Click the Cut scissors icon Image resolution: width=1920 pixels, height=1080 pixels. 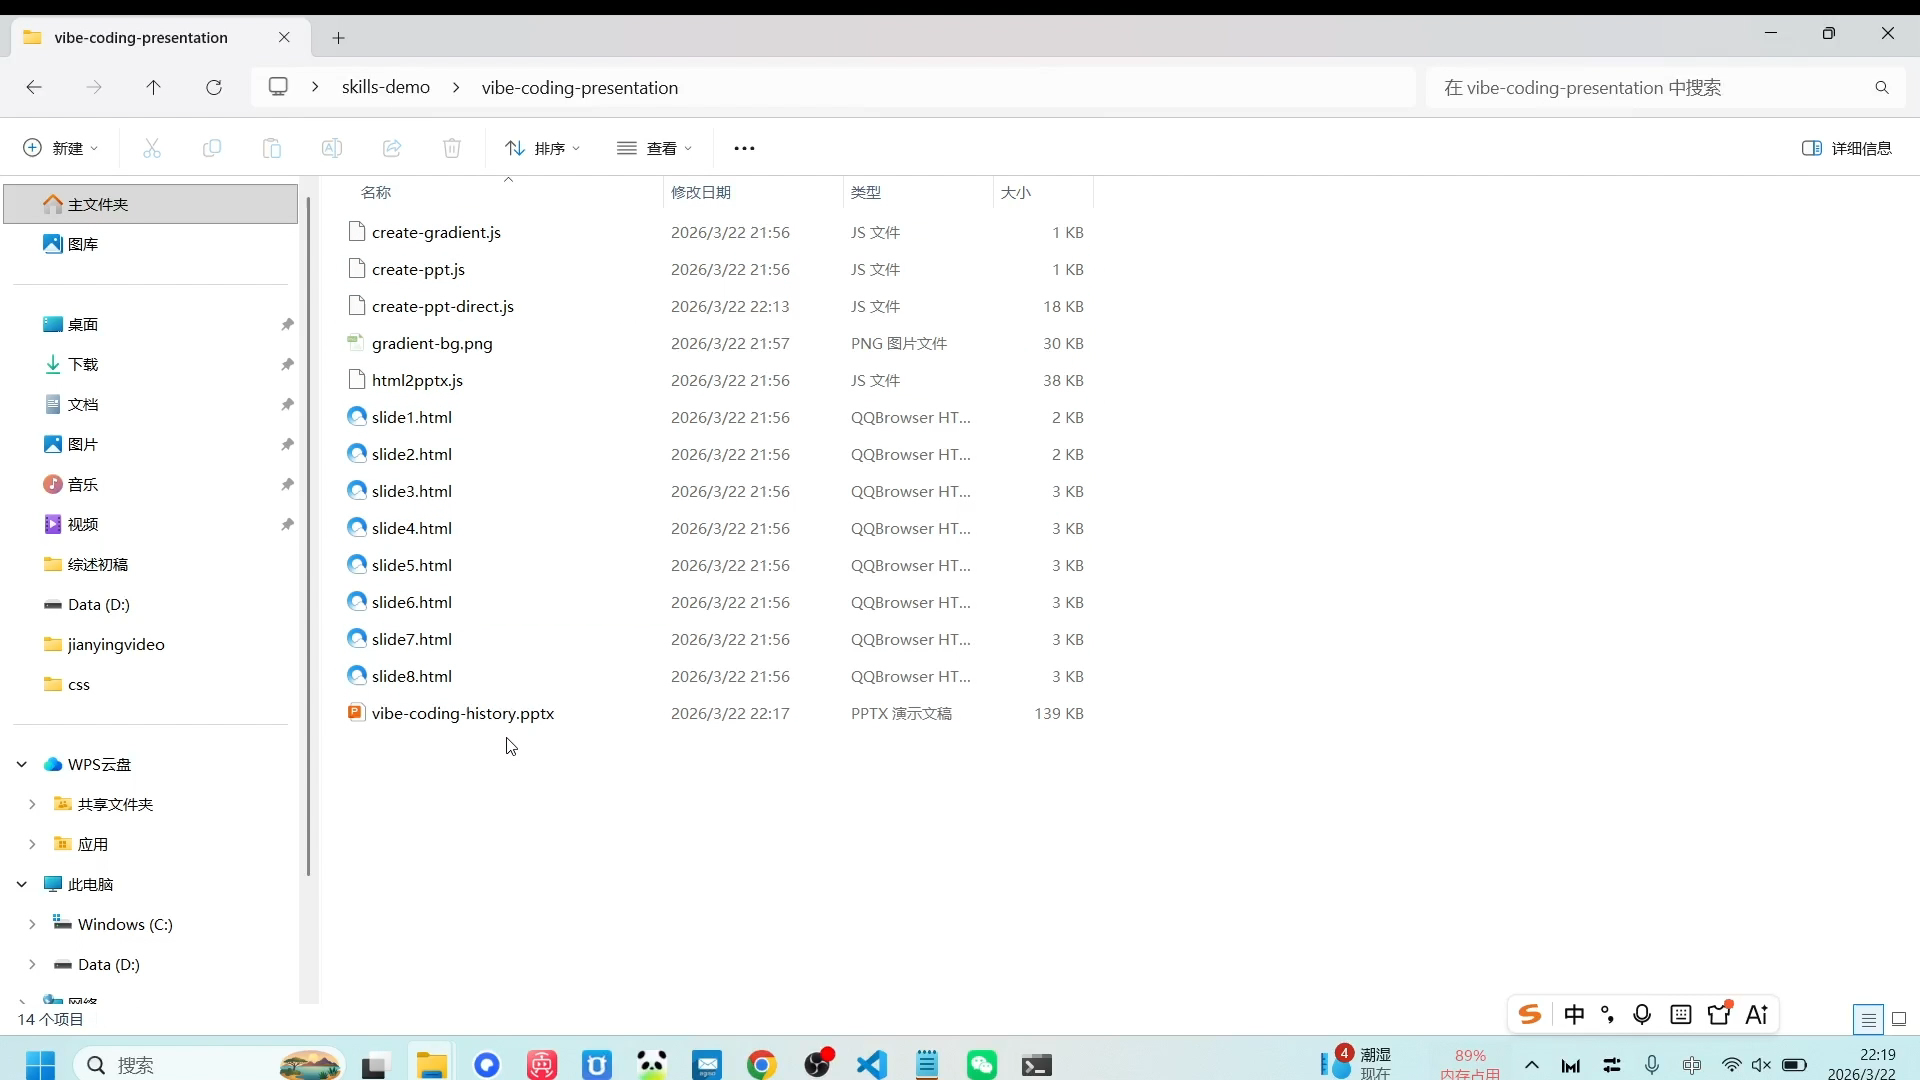pos(152,148)
